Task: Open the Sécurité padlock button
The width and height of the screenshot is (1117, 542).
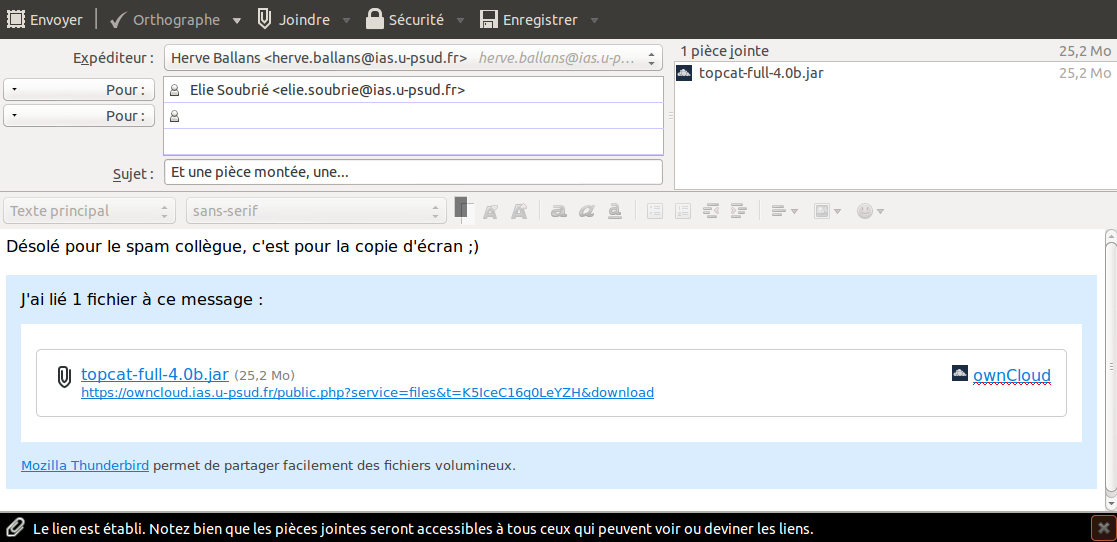Action: 404,20
